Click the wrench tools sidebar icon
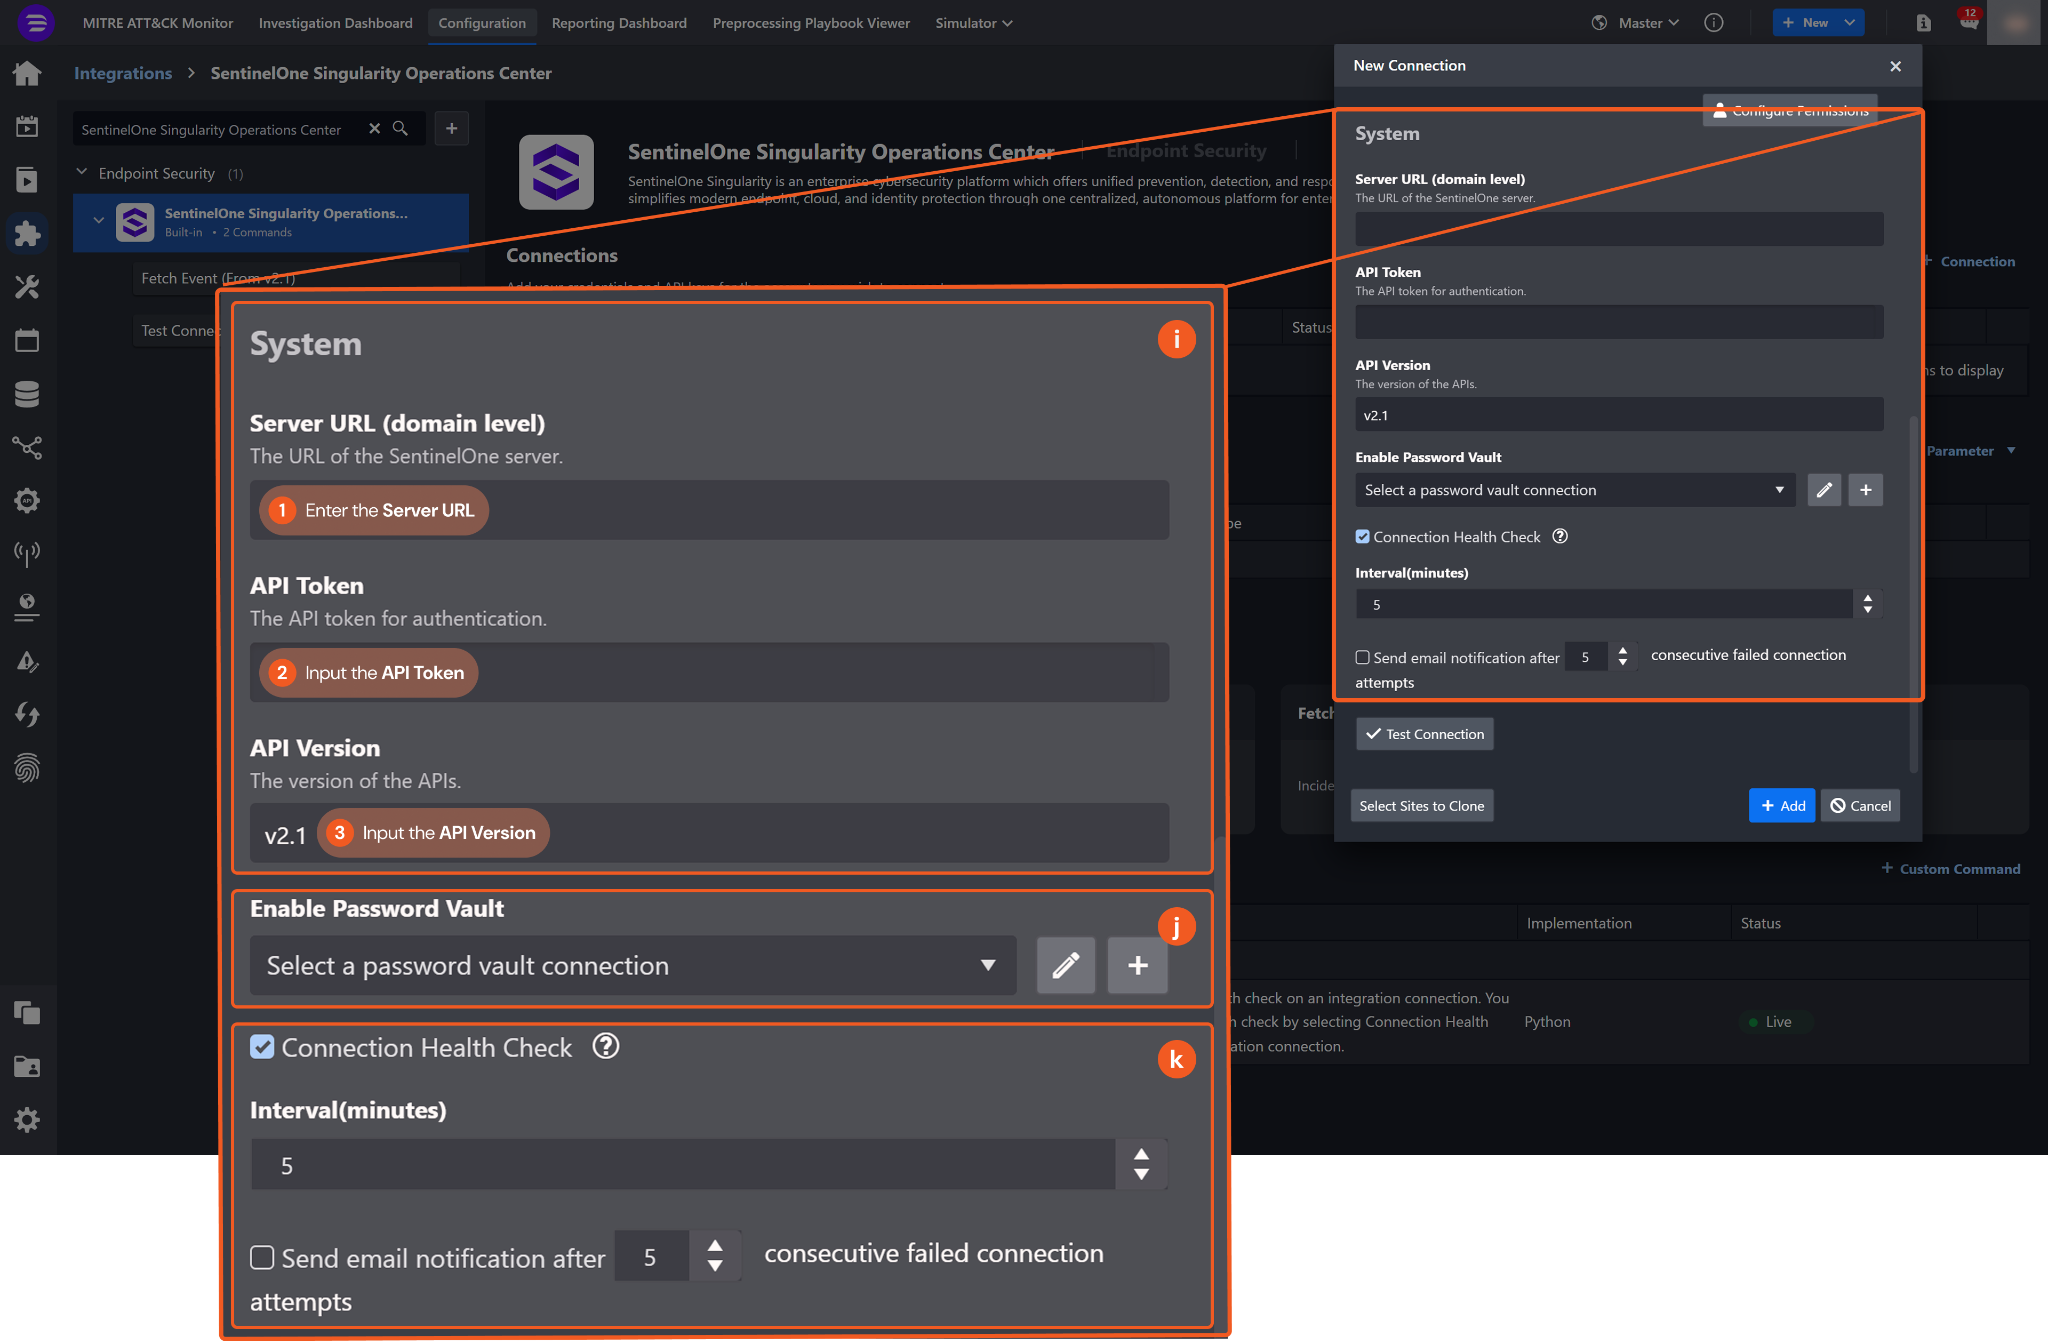Screen dimensions: 2048x1341 27,287
